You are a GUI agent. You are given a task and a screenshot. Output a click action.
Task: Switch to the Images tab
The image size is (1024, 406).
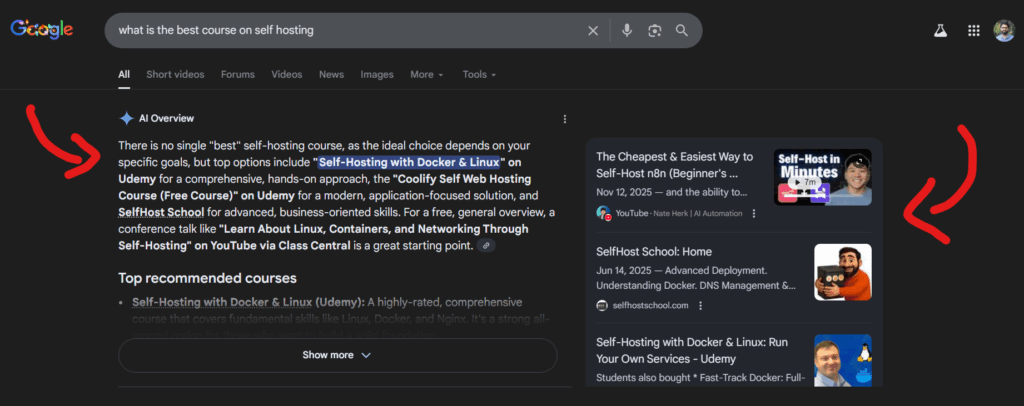tap(377, 74)
